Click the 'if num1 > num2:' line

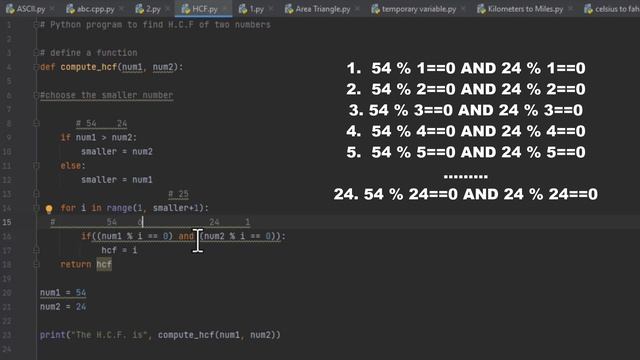[98, 138]
